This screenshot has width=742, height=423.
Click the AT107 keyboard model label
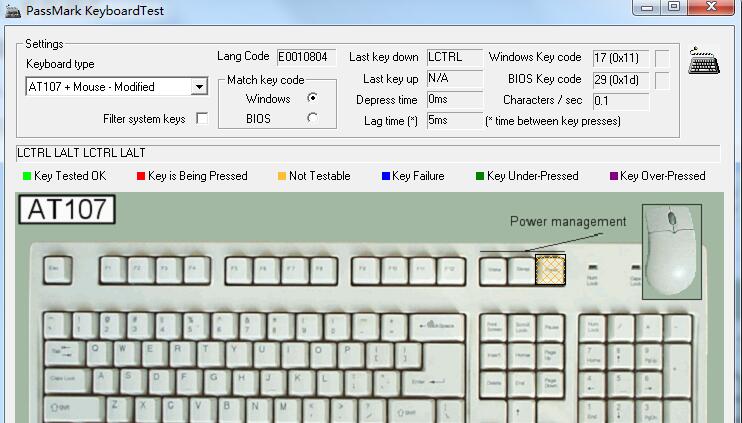click(x=67, y=210)
